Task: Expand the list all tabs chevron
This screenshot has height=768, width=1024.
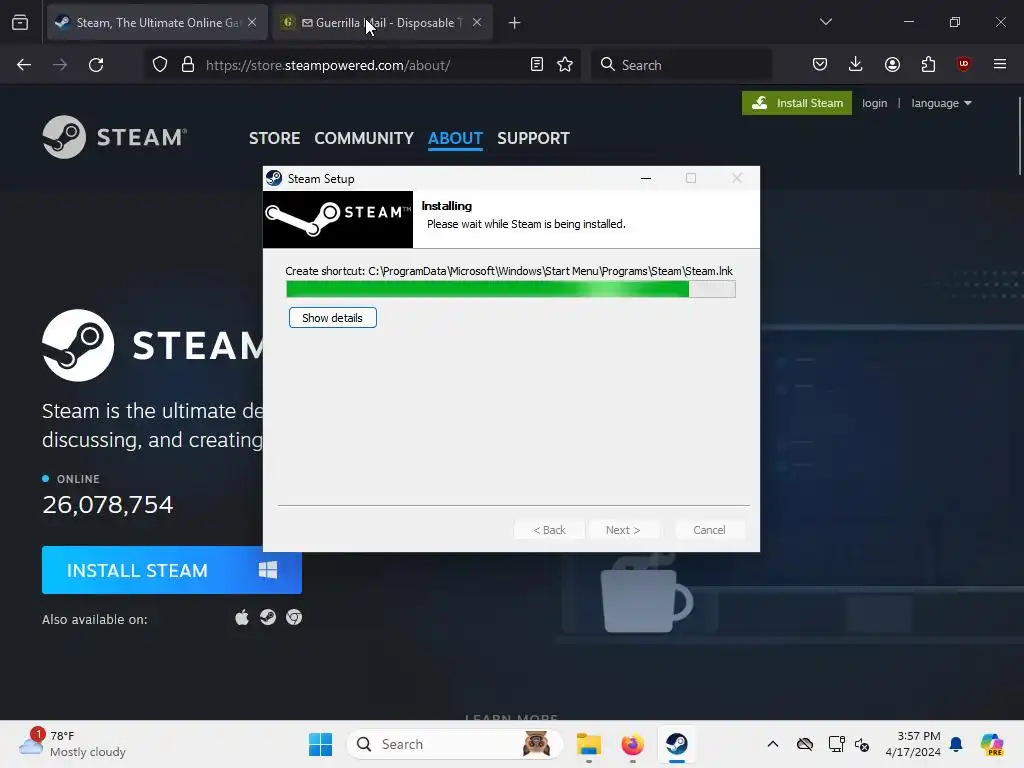Action: 825,22
